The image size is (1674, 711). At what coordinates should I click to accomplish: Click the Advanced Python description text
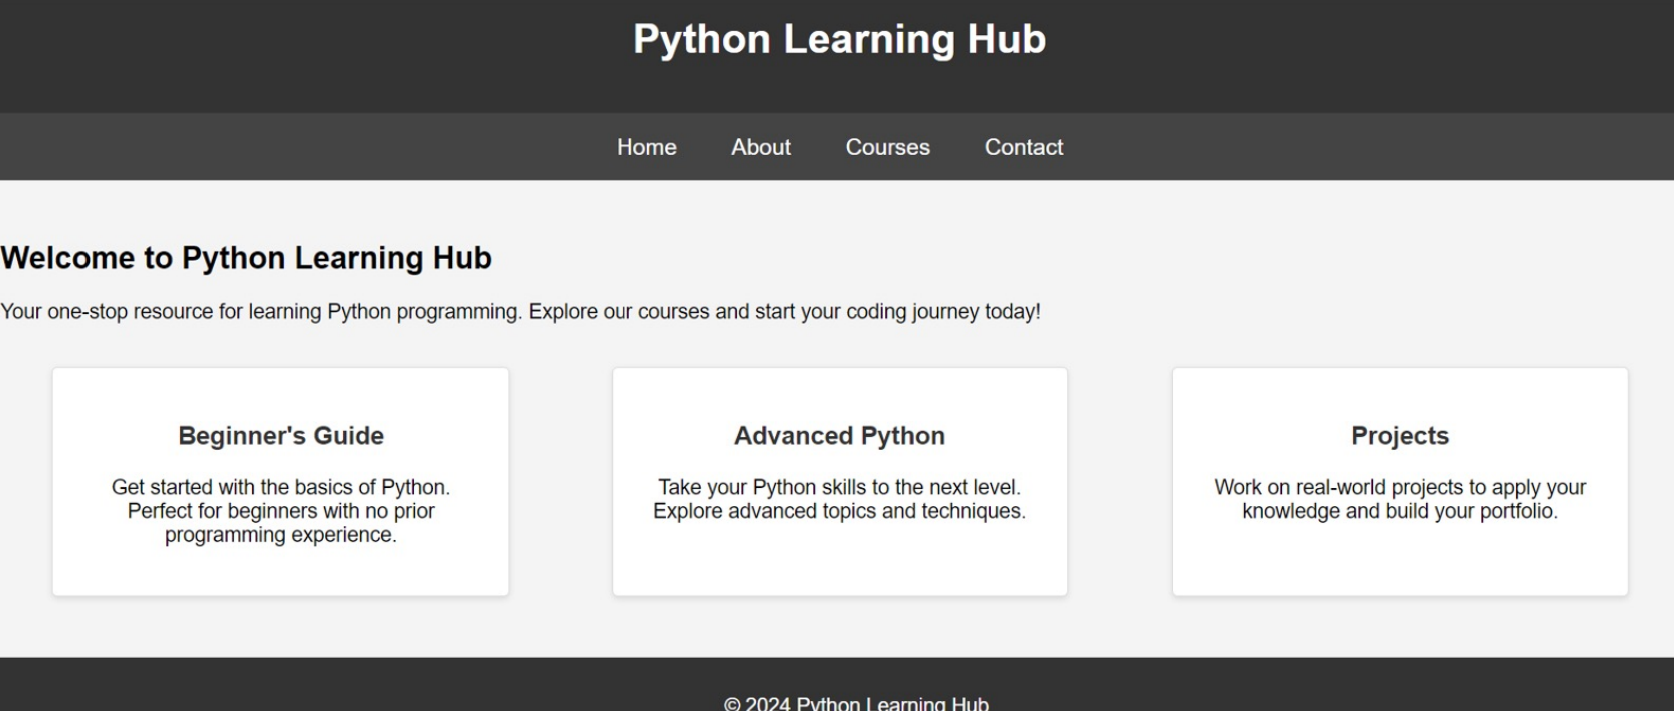pyautogui.click(x=839, y=499)
